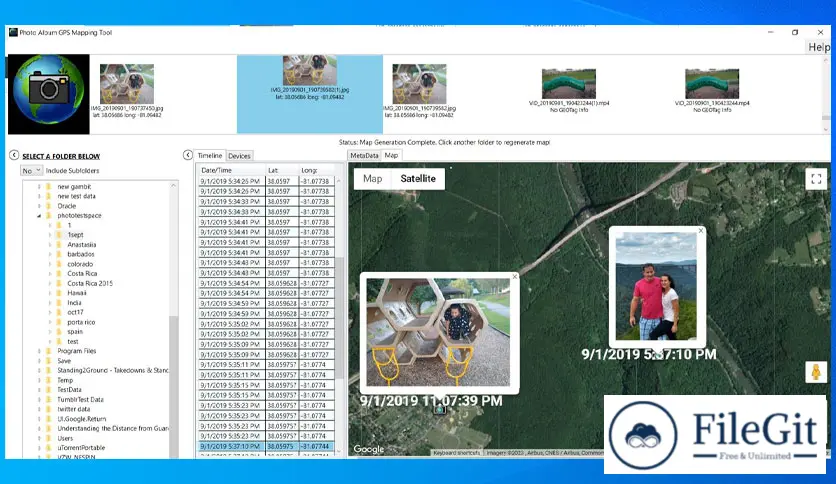836x484 pixels.
Task: Select the UI.Google.Return folder
Action: click(x=82, y=419)
